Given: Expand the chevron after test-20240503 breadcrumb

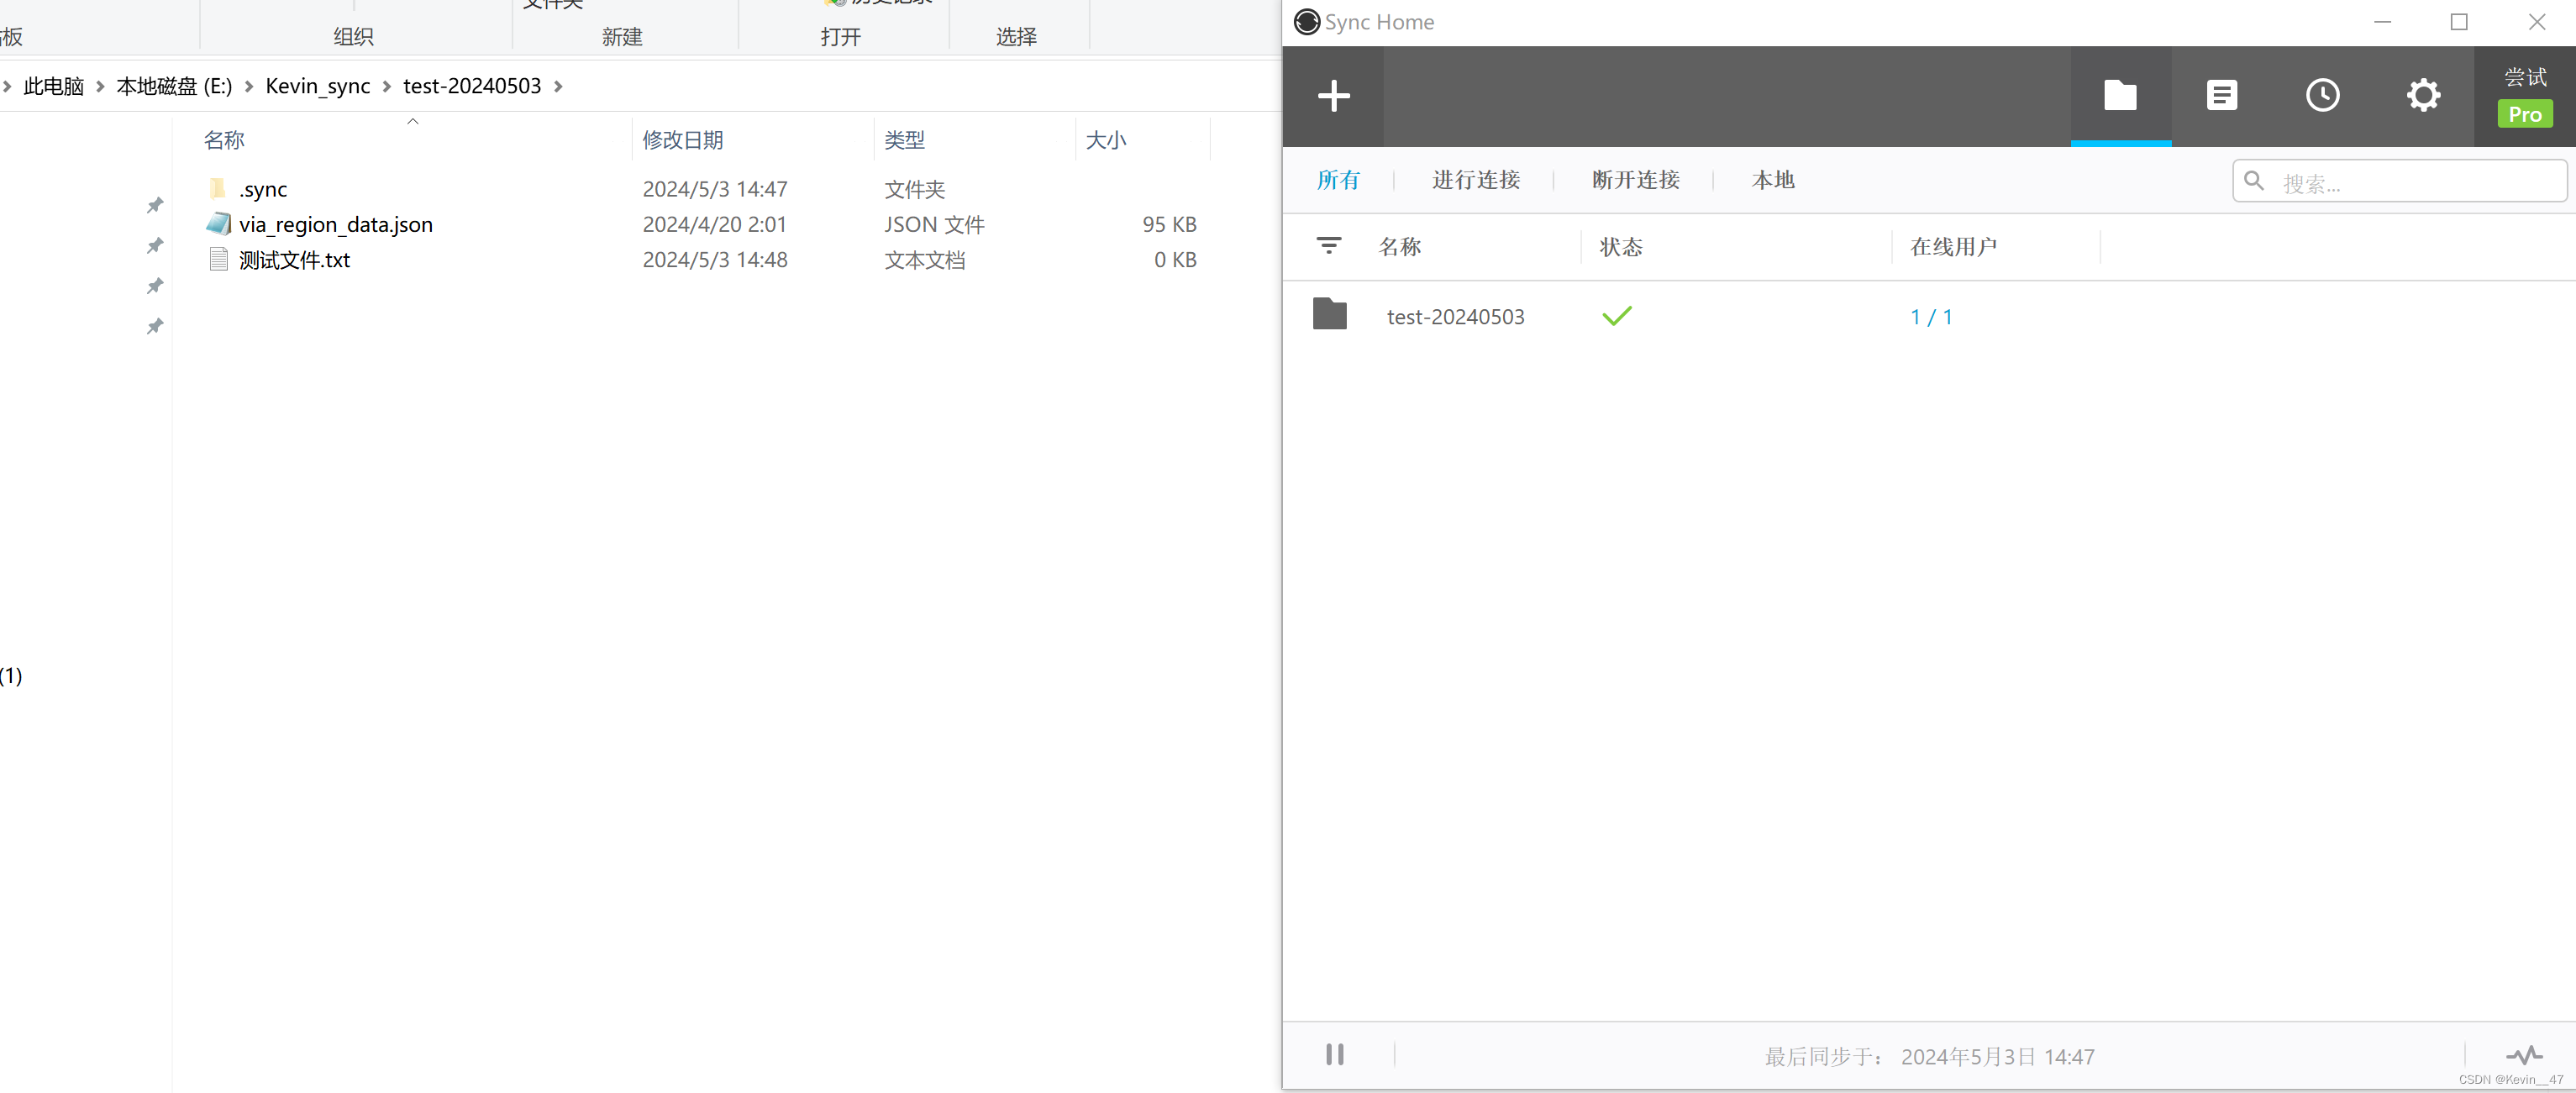Looking at the screenshot, I should point(558,87).
